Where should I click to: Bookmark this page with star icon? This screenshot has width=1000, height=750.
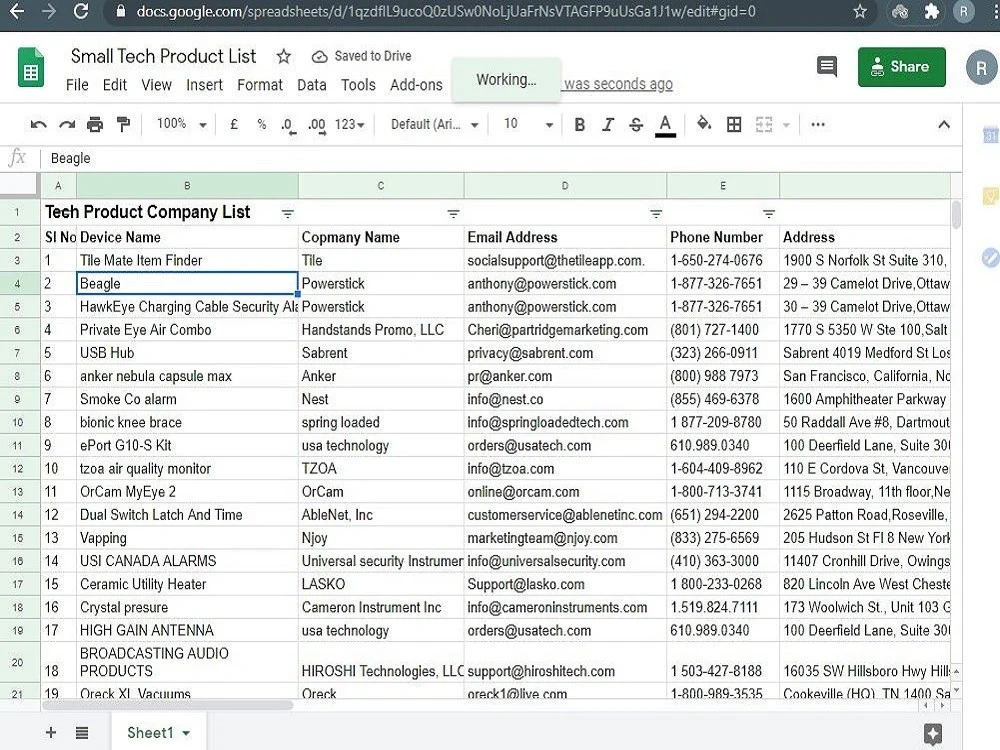click(x=860, y=11)
